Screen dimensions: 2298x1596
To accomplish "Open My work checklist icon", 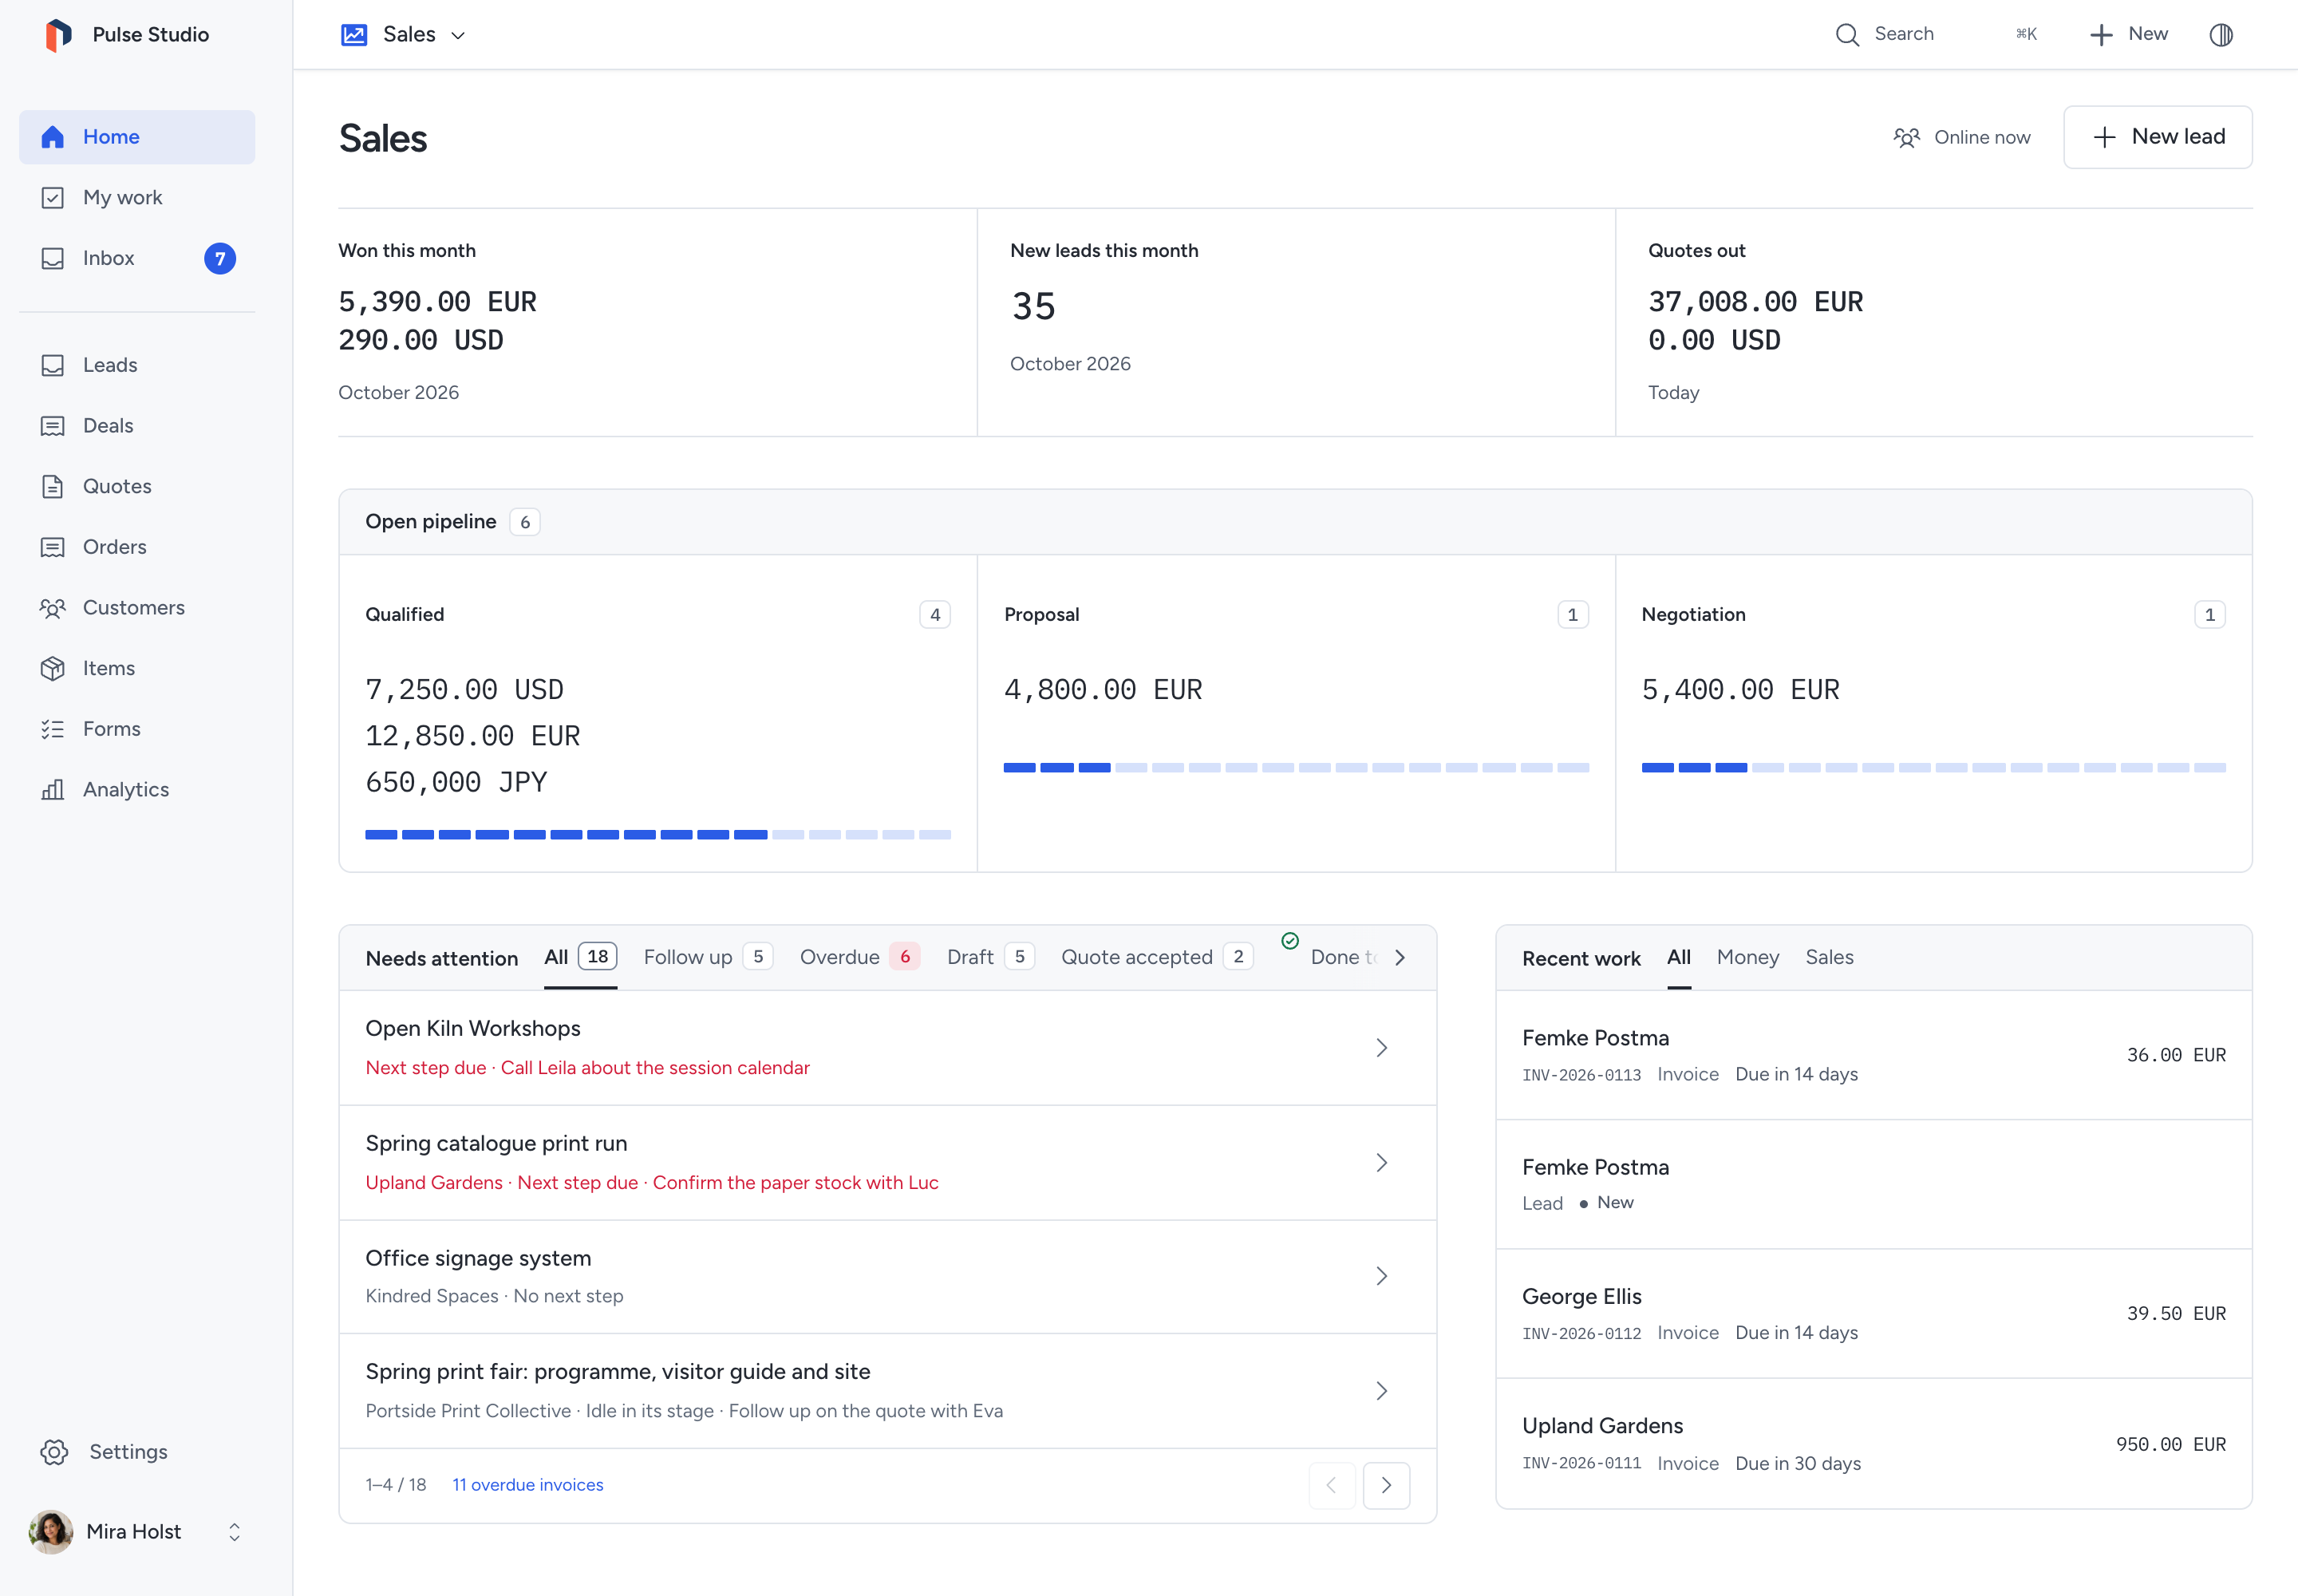I will click(x=53, y=198).
